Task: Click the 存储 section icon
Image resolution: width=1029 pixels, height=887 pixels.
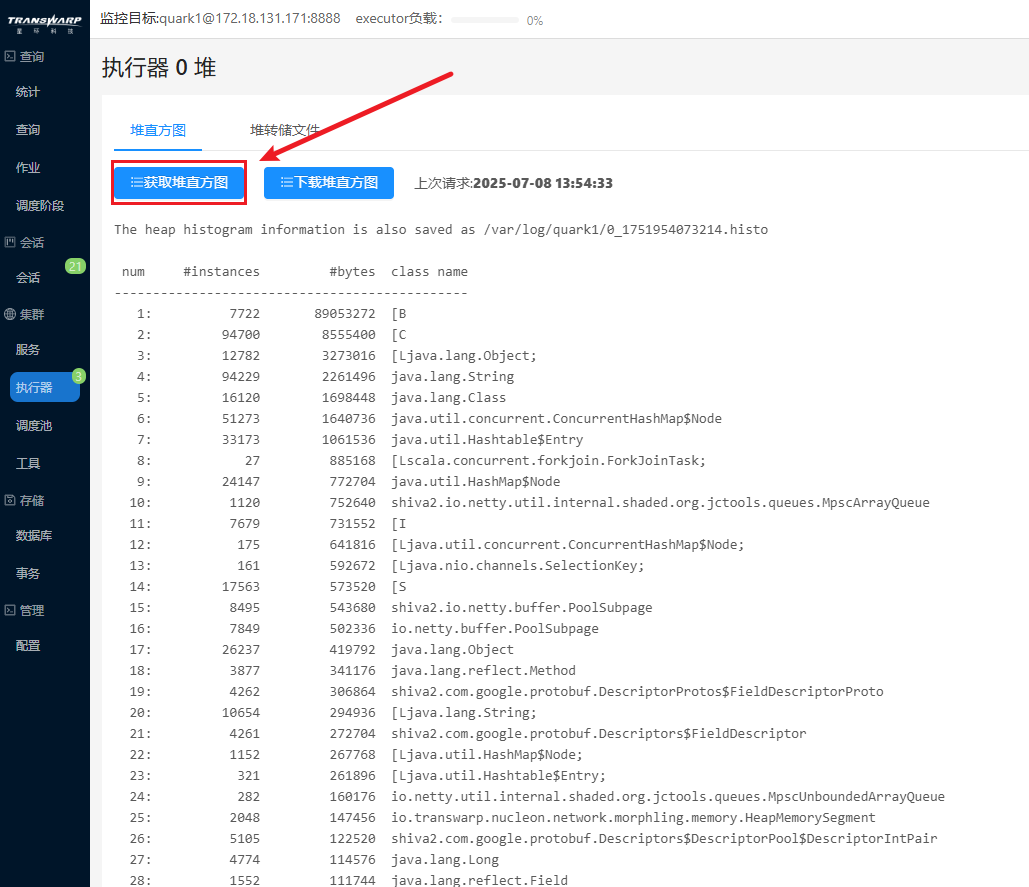Action: (x=10, y=500)
